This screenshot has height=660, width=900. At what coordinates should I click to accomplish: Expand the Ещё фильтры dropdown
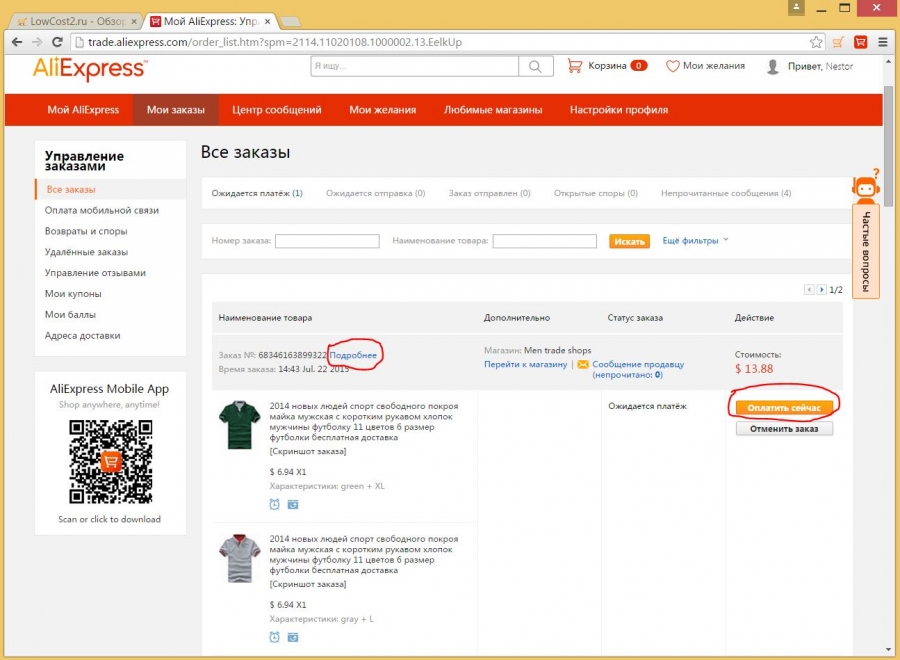pyautogui.click(x=695, y=240)
